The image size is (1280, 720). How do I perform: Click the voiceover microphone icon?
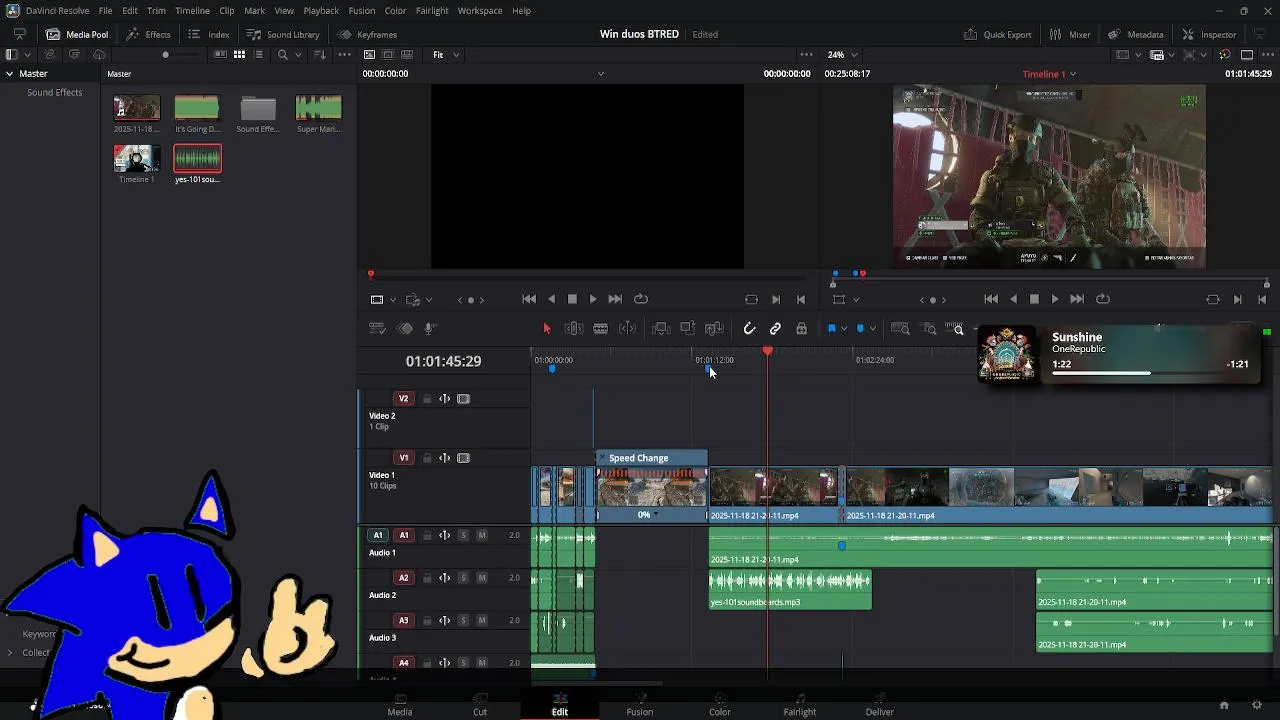click(x=430, y=329)
